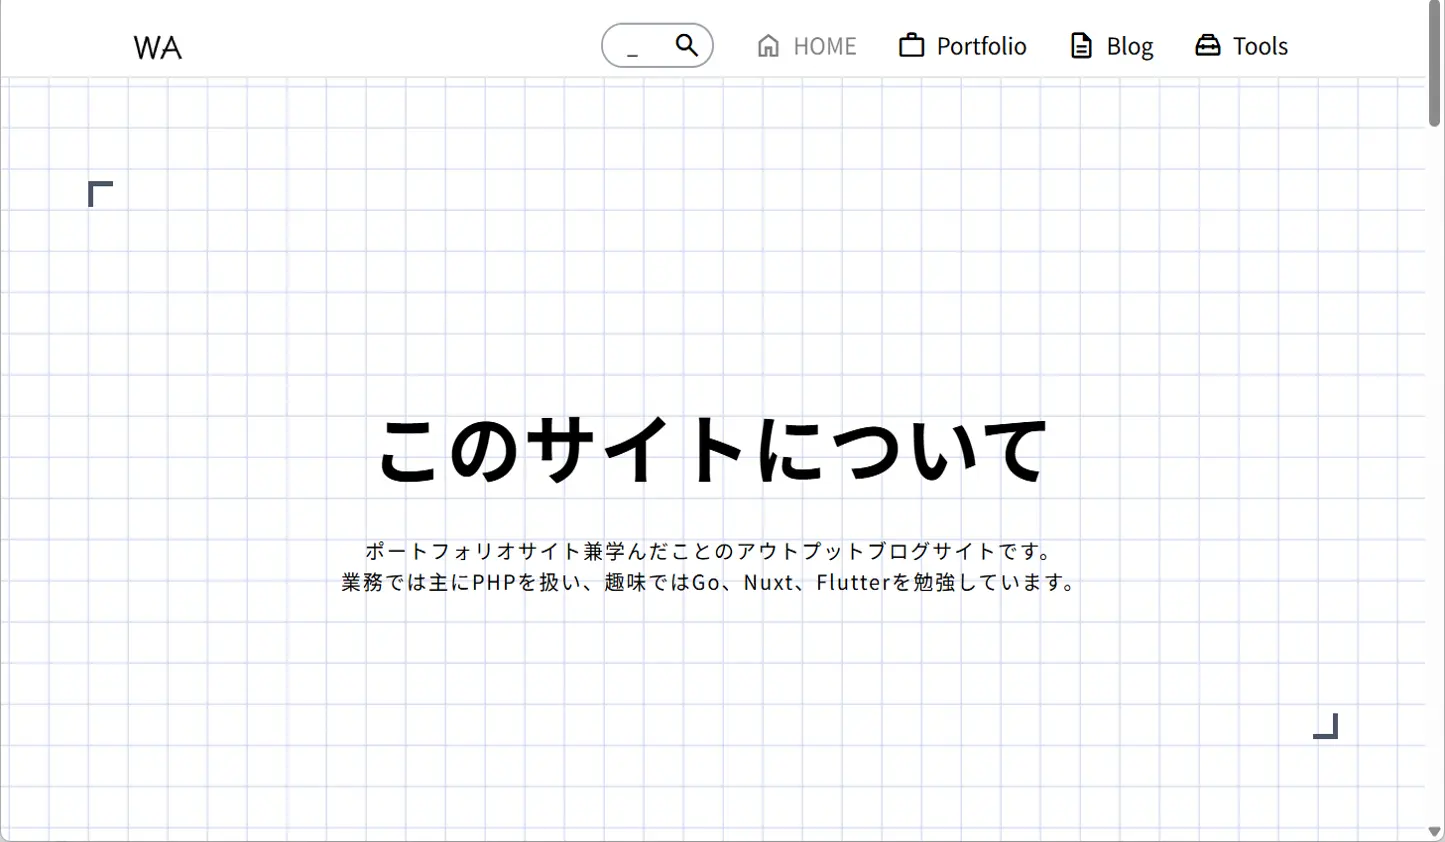Click the top-left corner bracket decoration
This screenshot has width=1445, height=842.
(99, 193)
